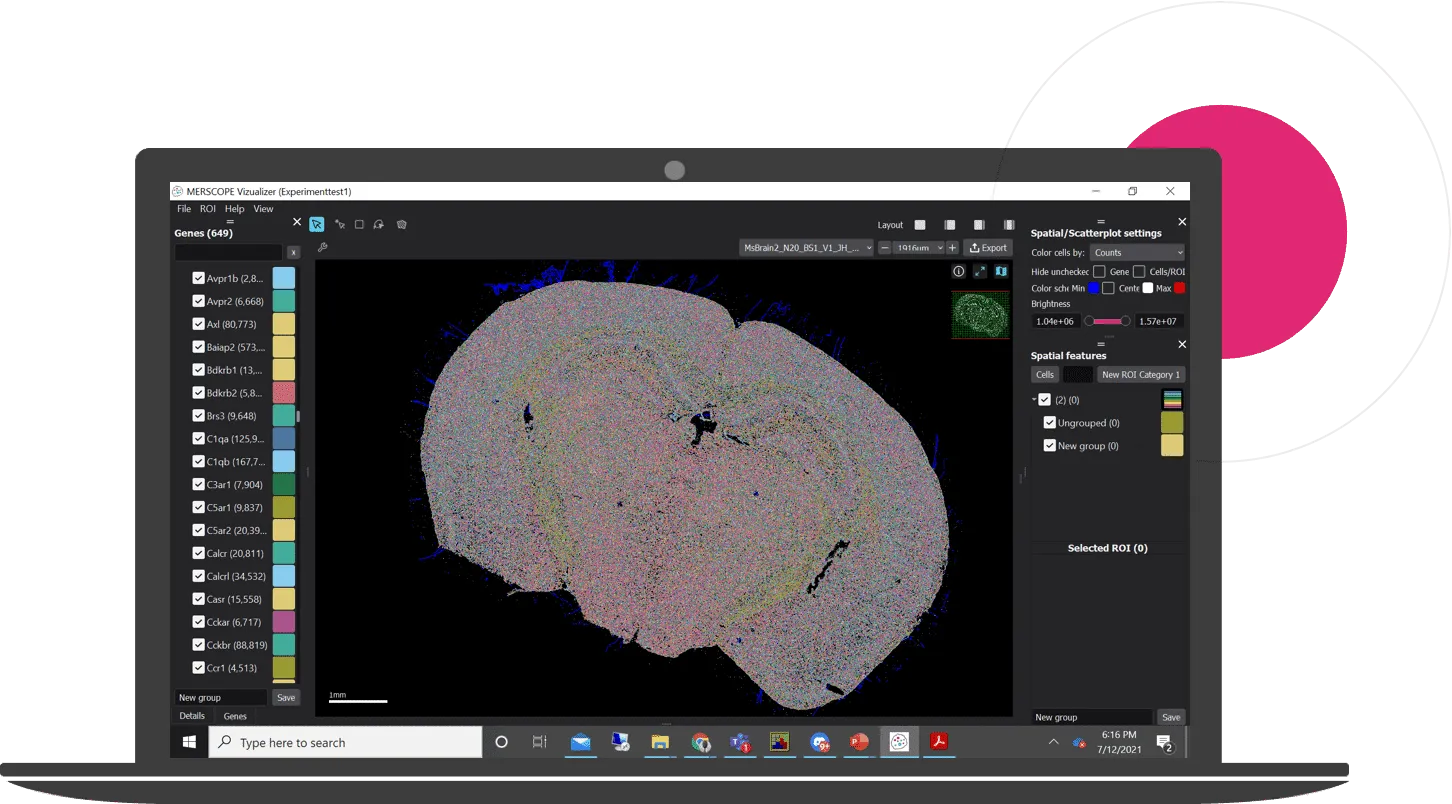Choose the third layout icon
Image resolution: width=1452 pixels, height=804 pixels.
[979, 225]
